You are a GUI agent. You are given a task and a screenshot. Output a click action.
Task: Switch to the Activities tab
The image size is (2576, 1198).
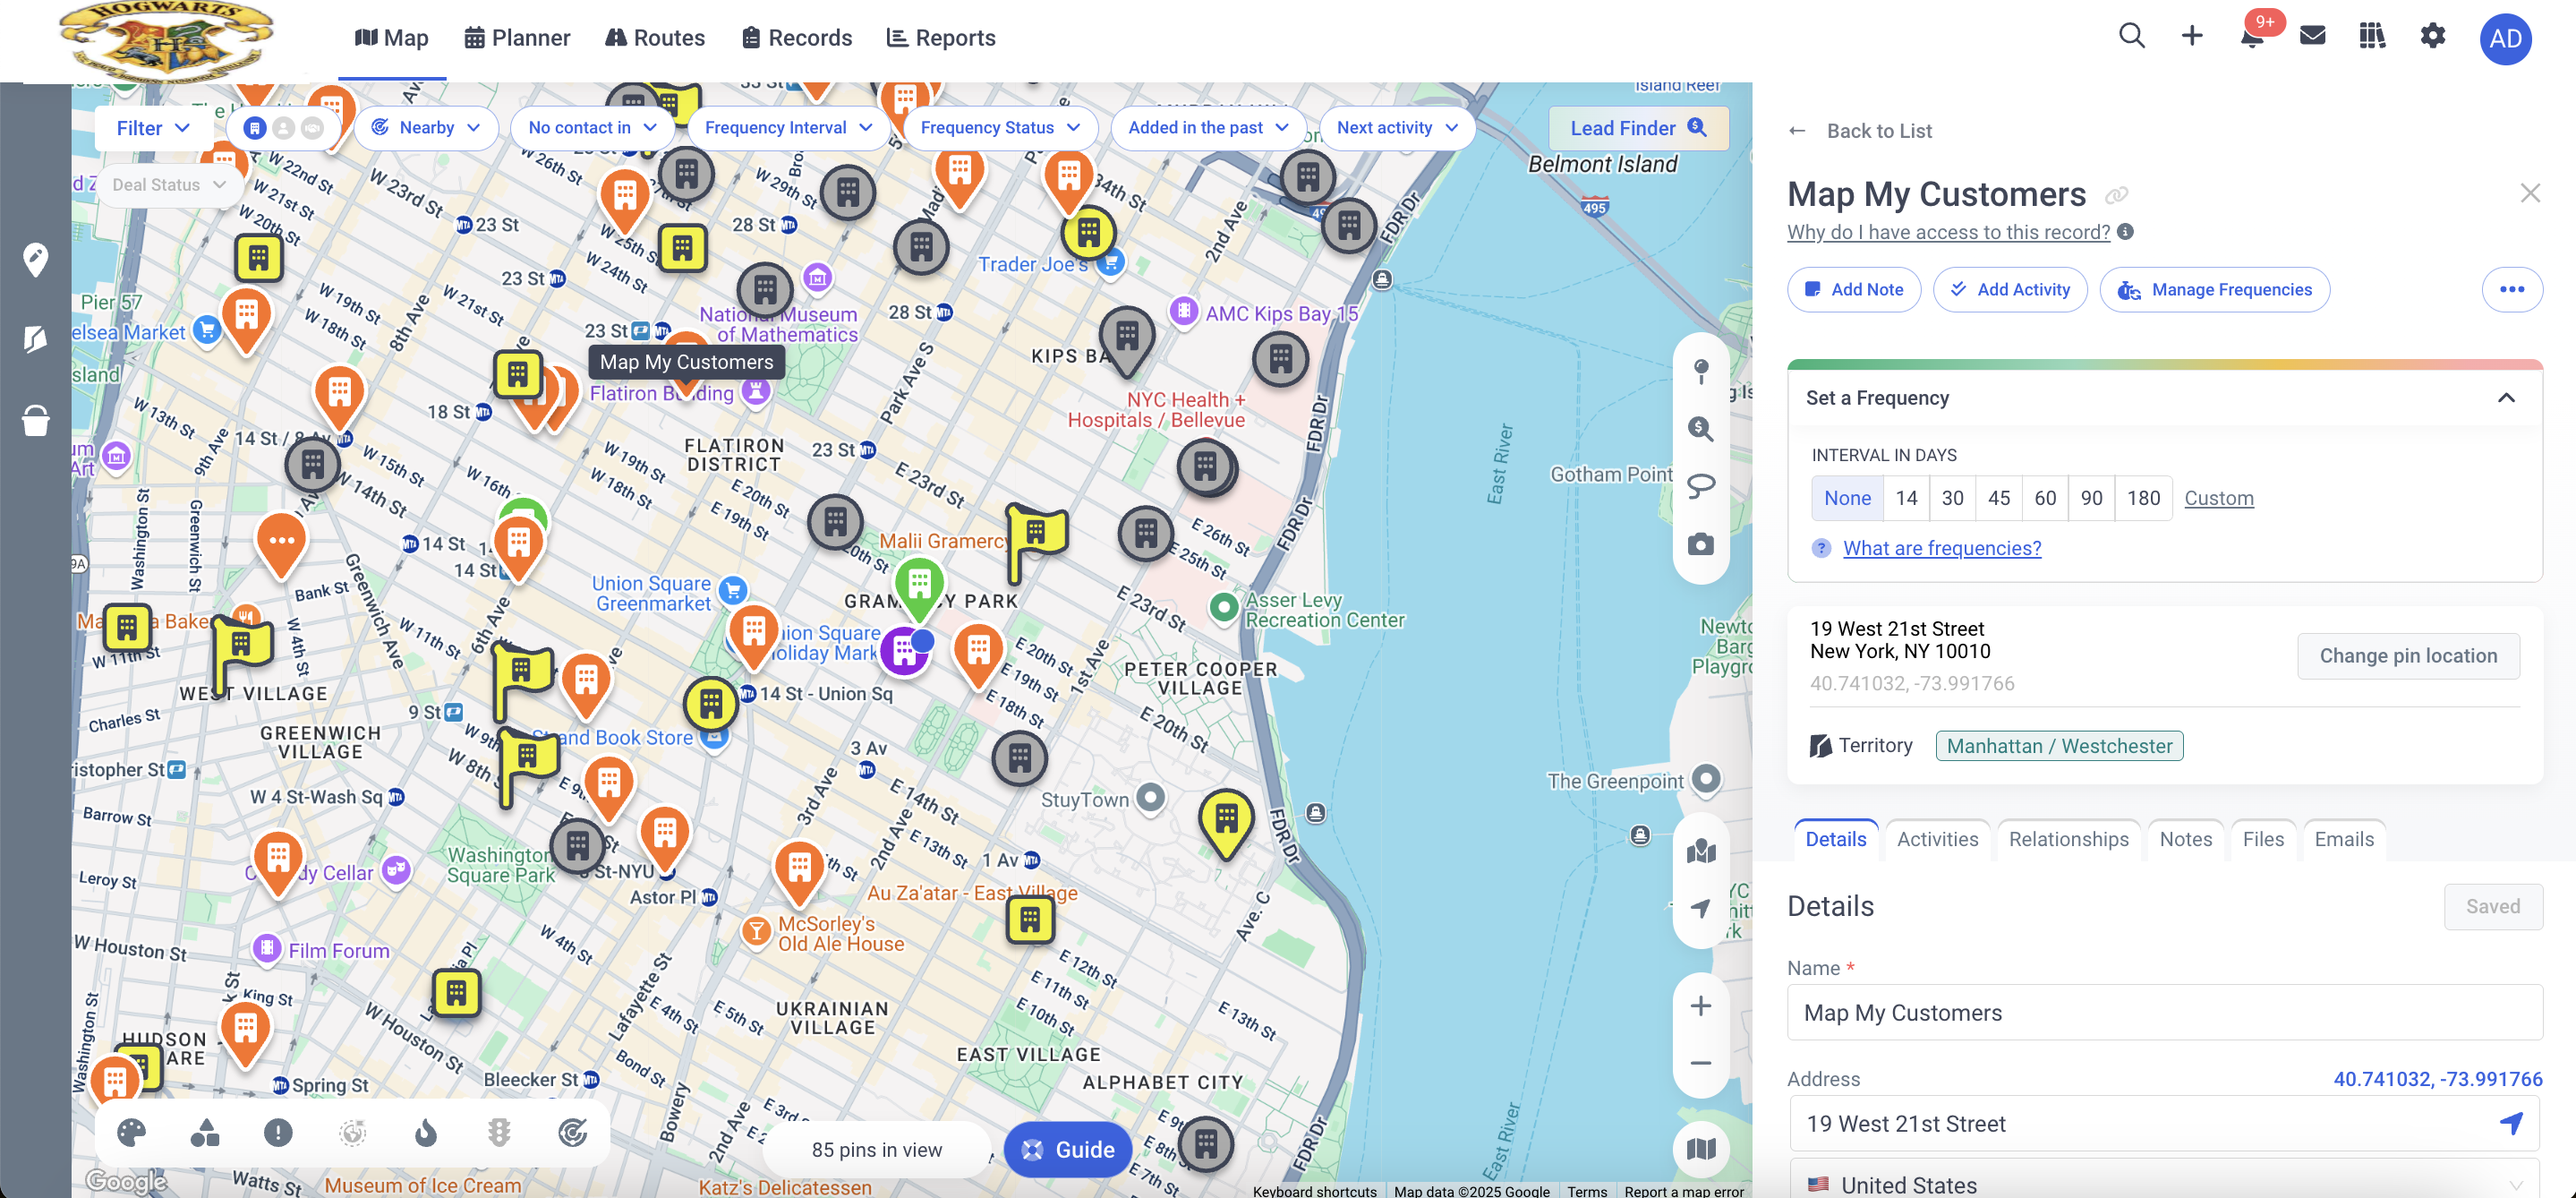pyautogui.click(x=1937, y=839)
